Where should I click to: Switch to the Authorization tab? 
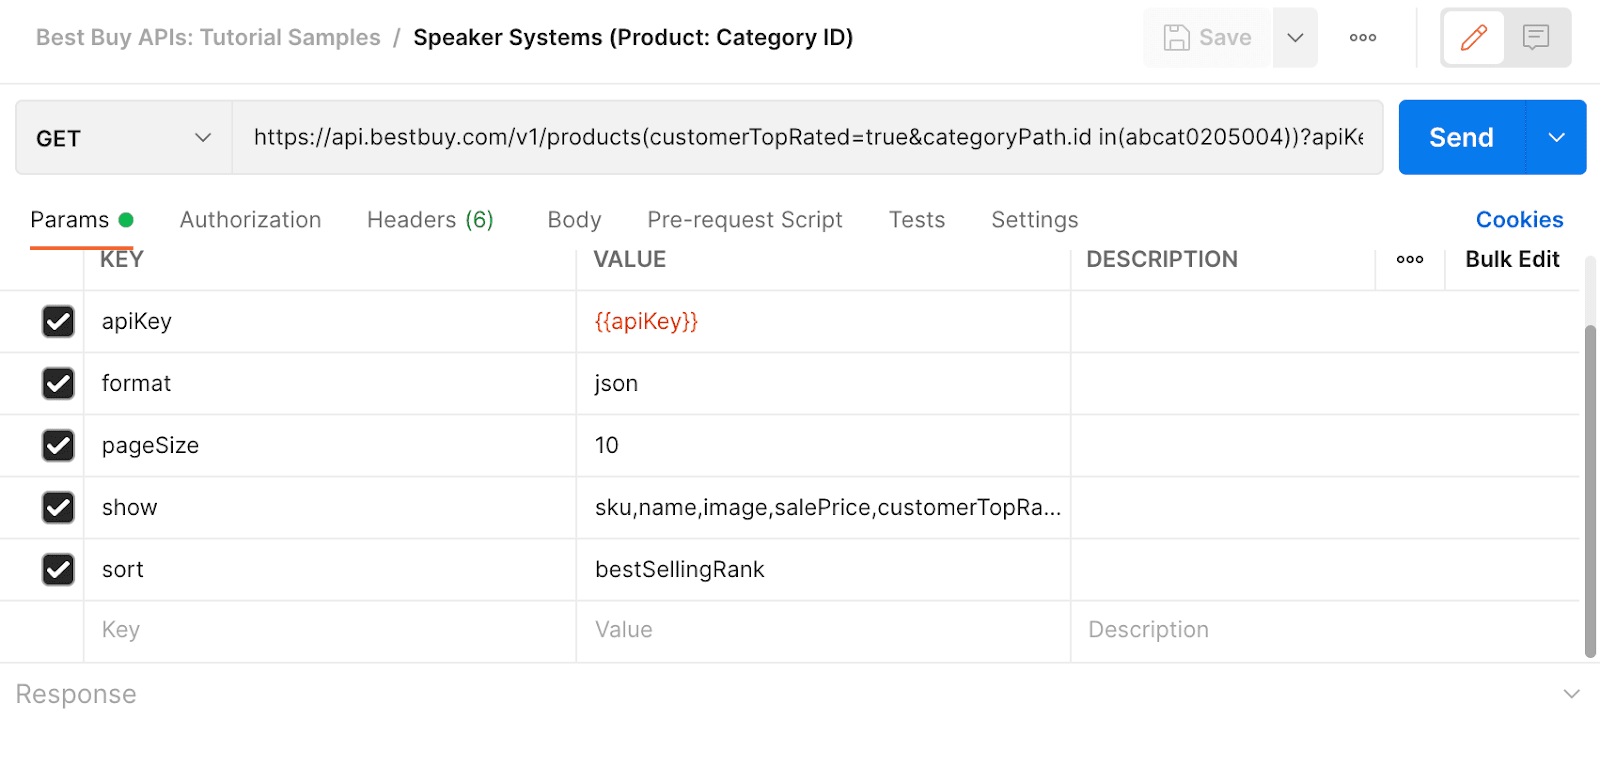[x=250, y=220]
